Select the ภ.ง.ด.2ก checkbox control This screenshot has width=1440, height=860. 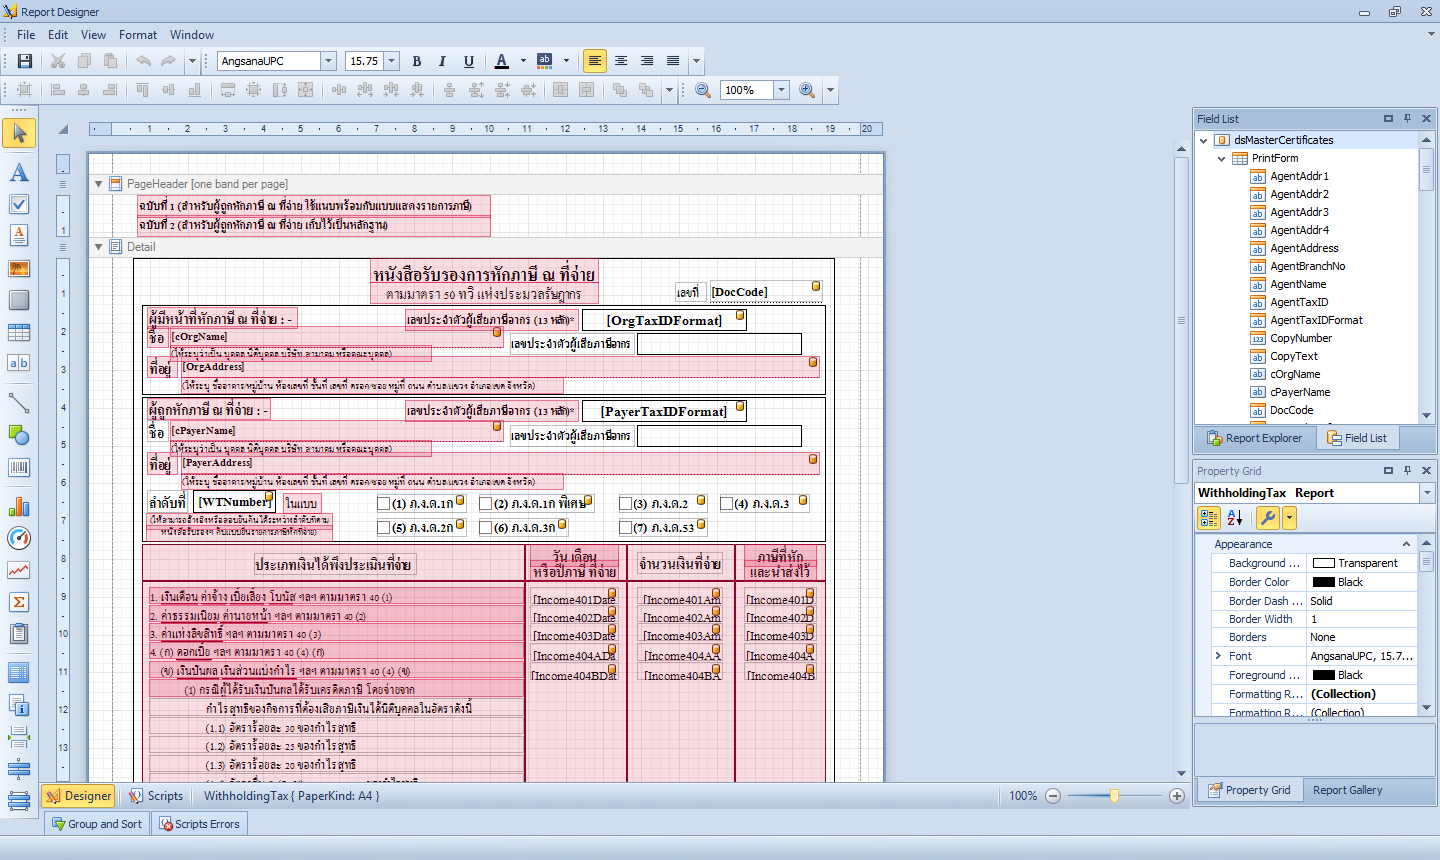coord(420,527)
